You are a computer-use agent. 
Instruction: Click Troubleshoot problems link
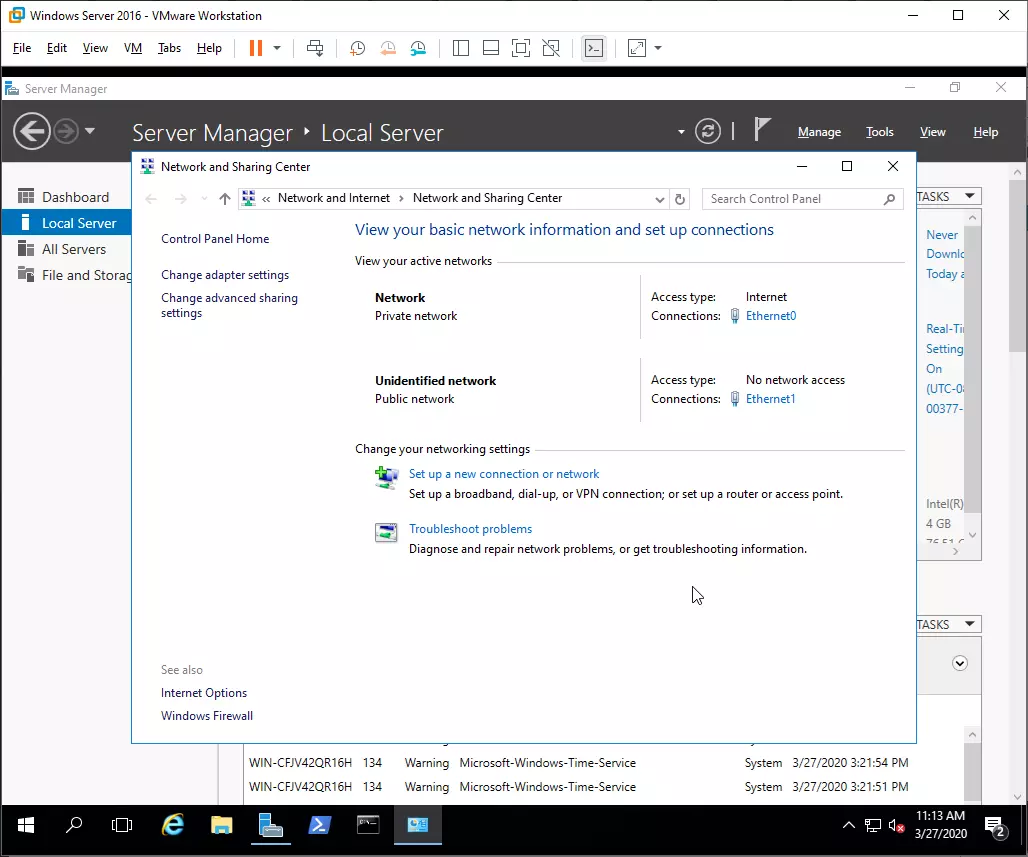click(x=470, y=528)
